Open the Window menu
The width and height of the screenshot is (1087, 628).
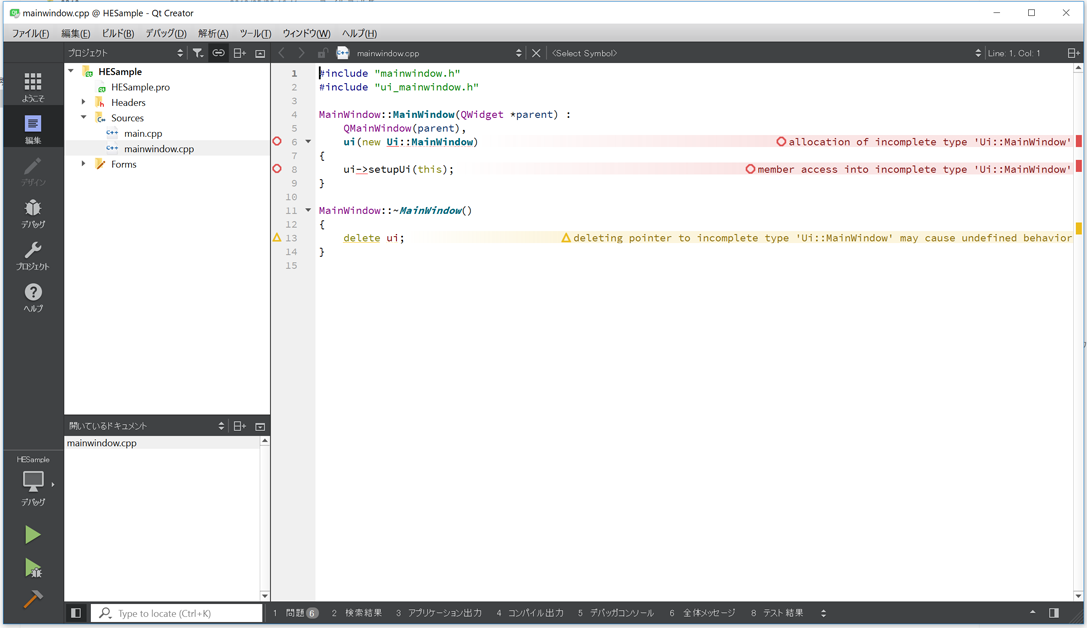point(306,33)
